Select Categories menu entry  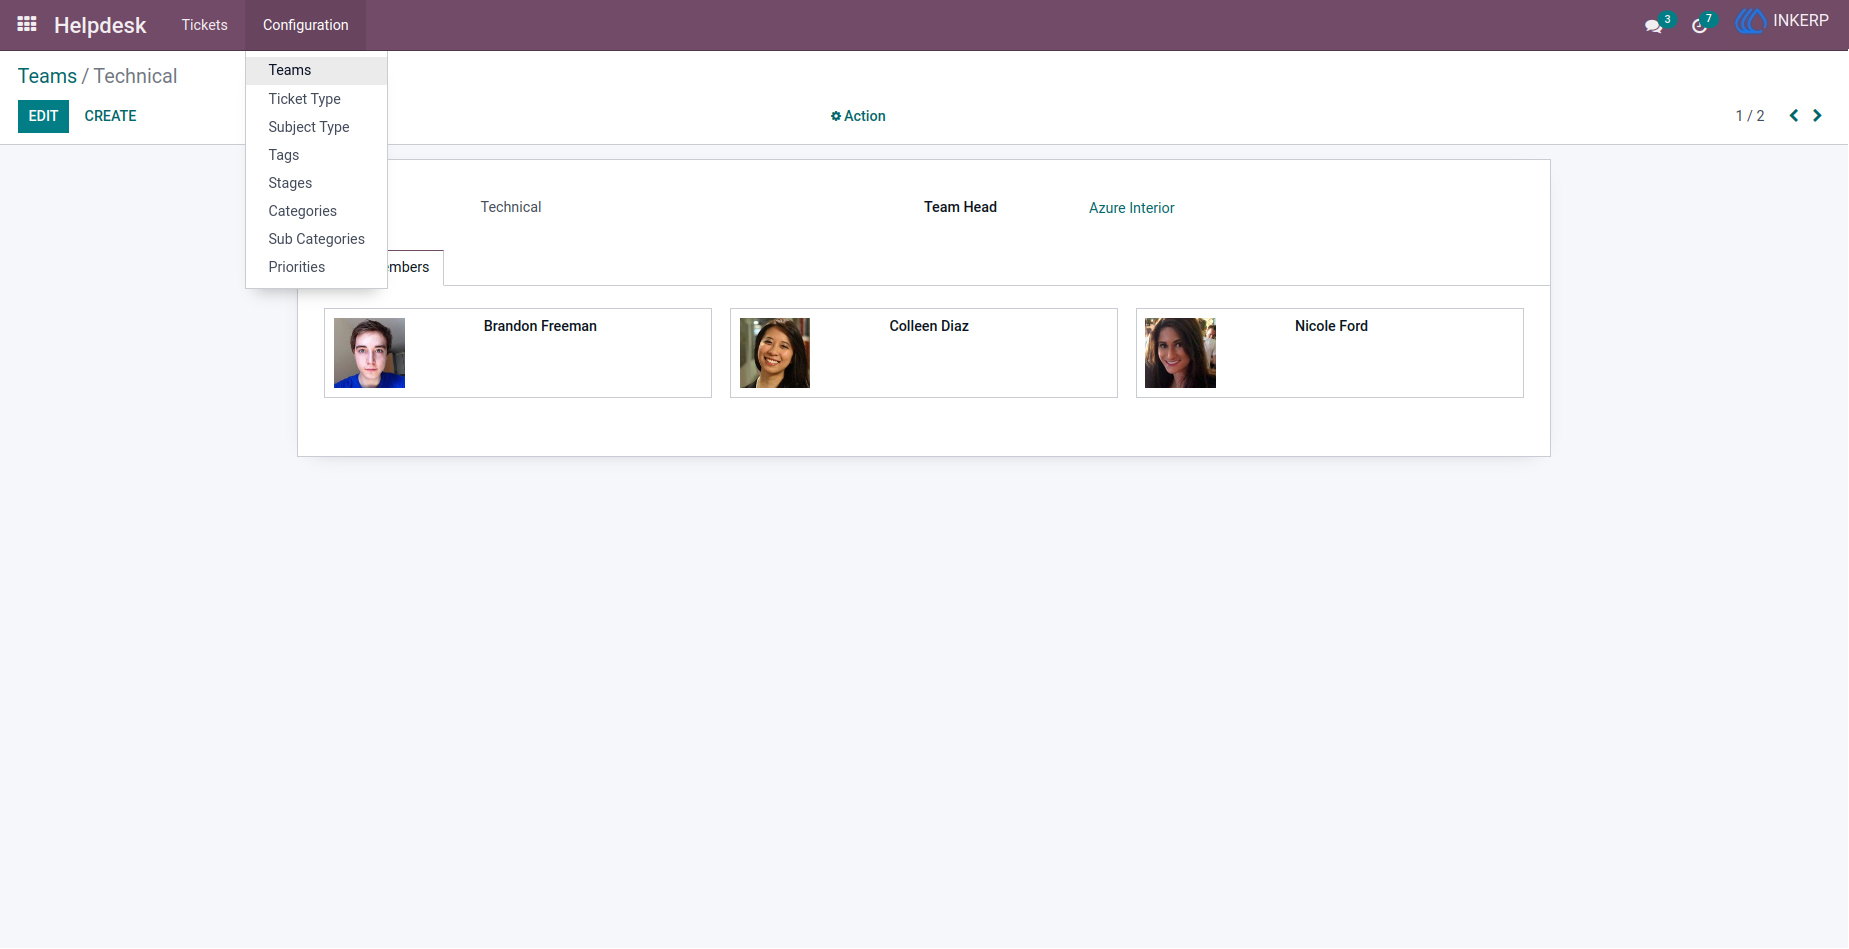pyautogui.click(x=316, y=211)
